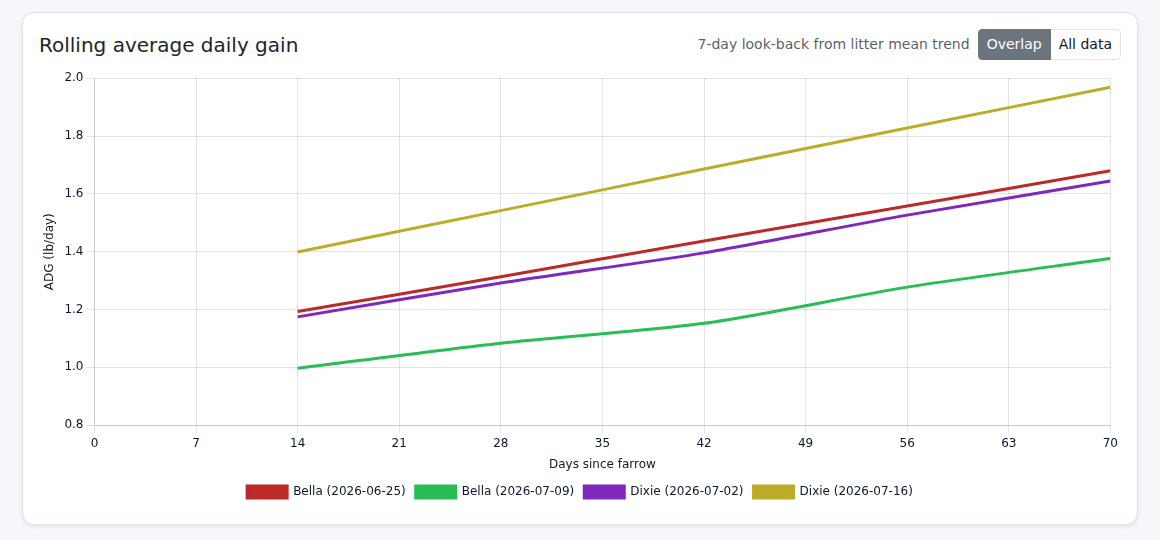
Task: Toggle the purple Dixie (2026-07-02) legend swatch
Action: point(604,491)
